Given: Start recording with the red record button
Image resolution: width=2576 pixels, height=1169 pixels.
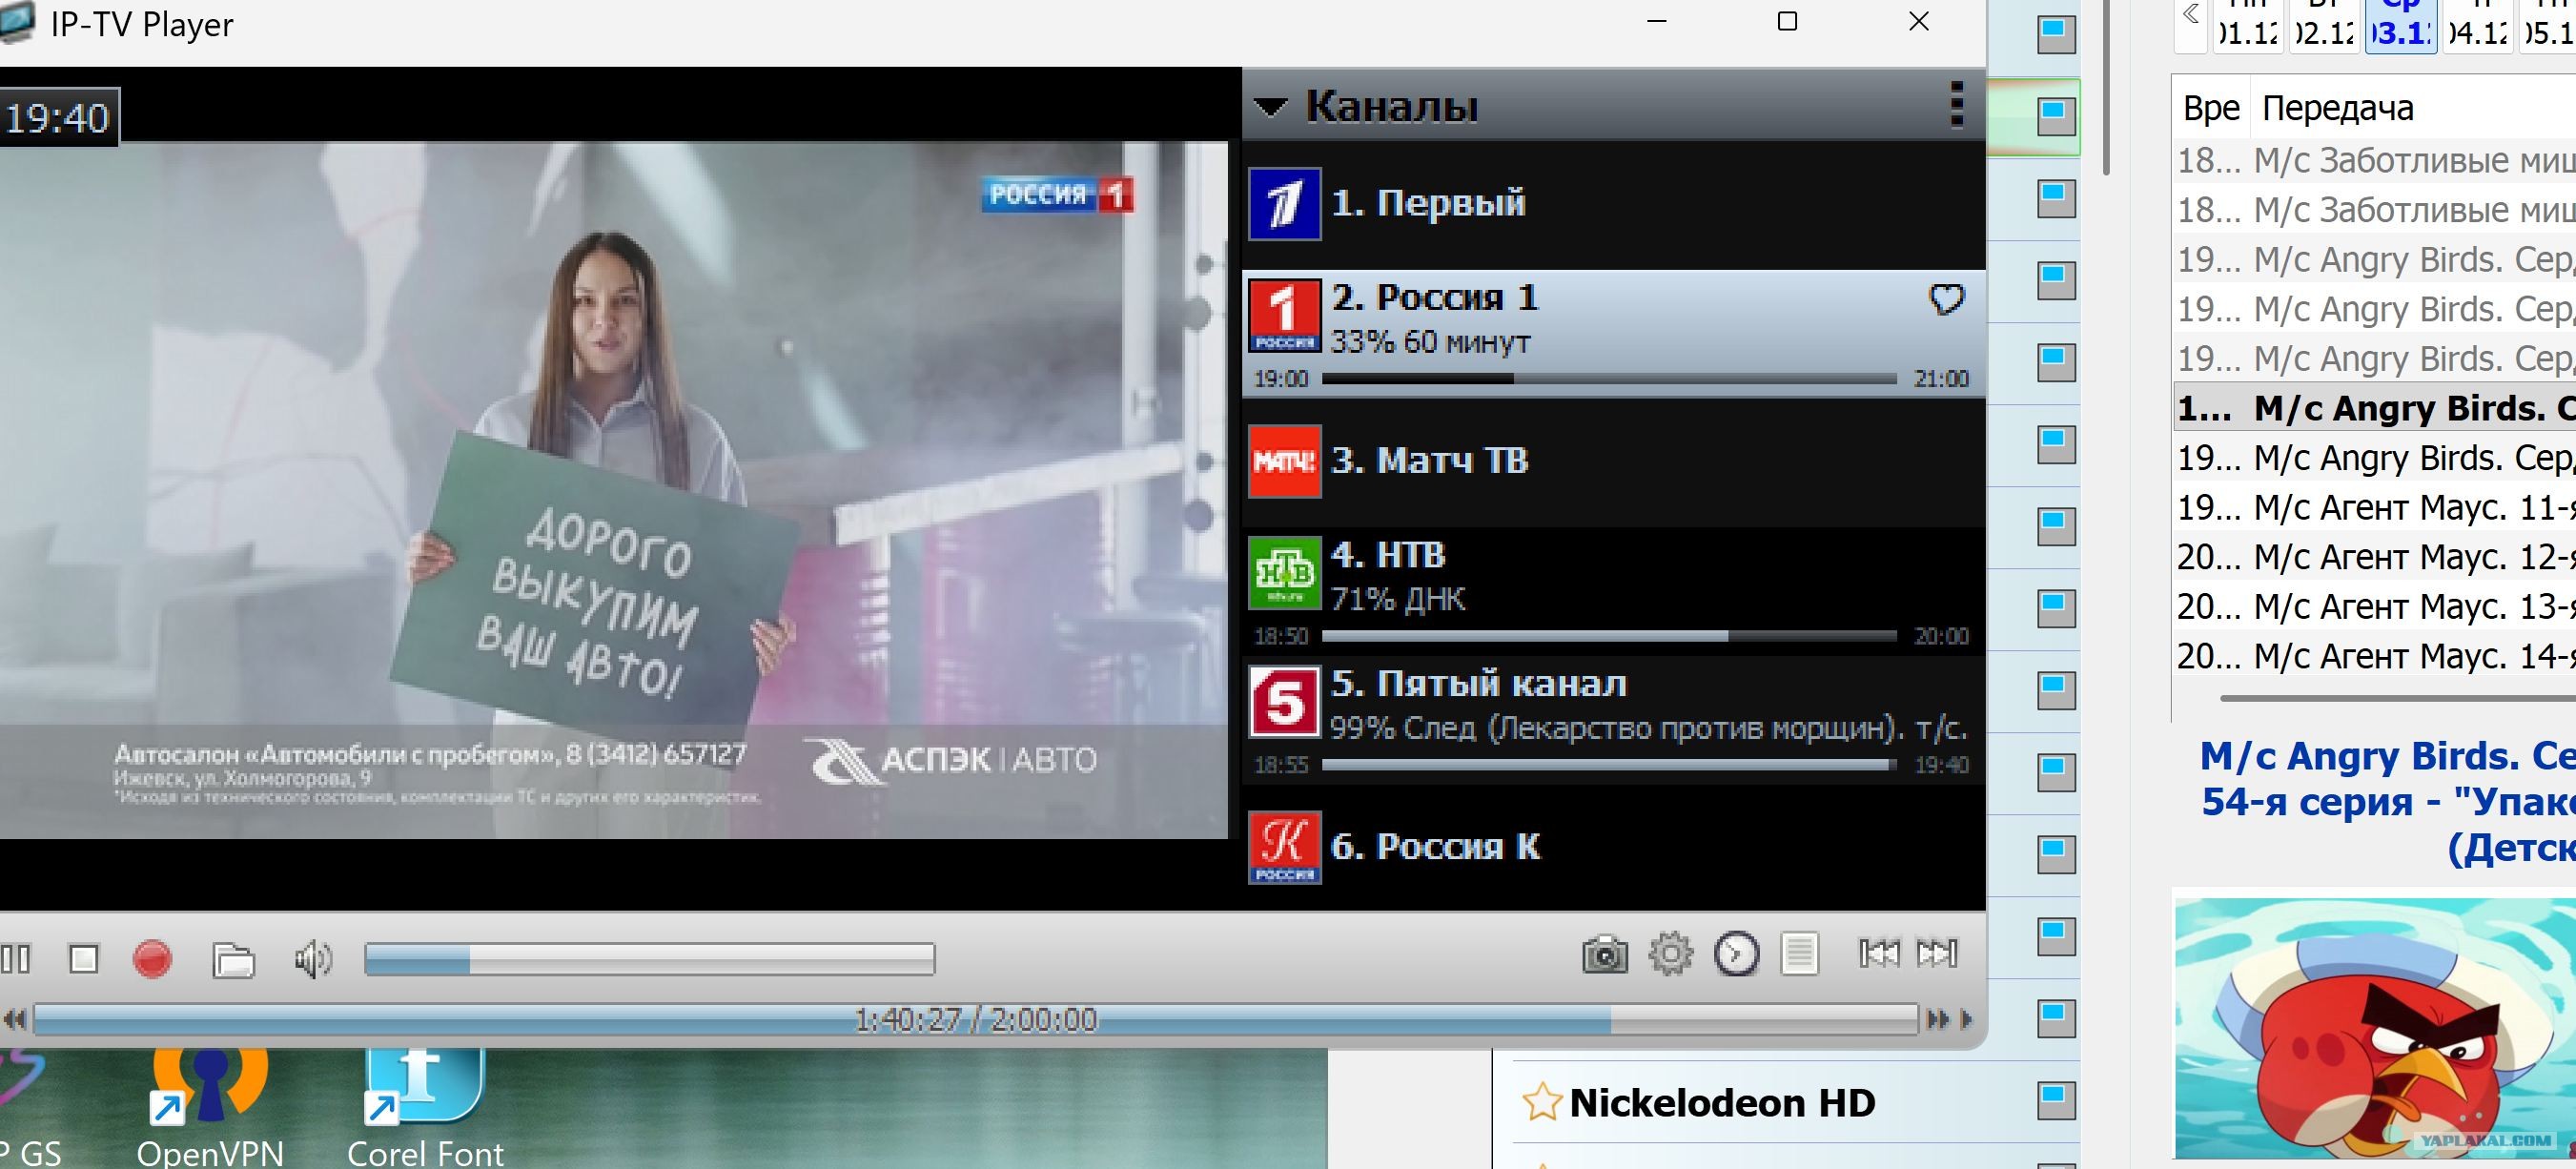Looking at the screenshot, I should pyautogui.click(x=152, y=958).
